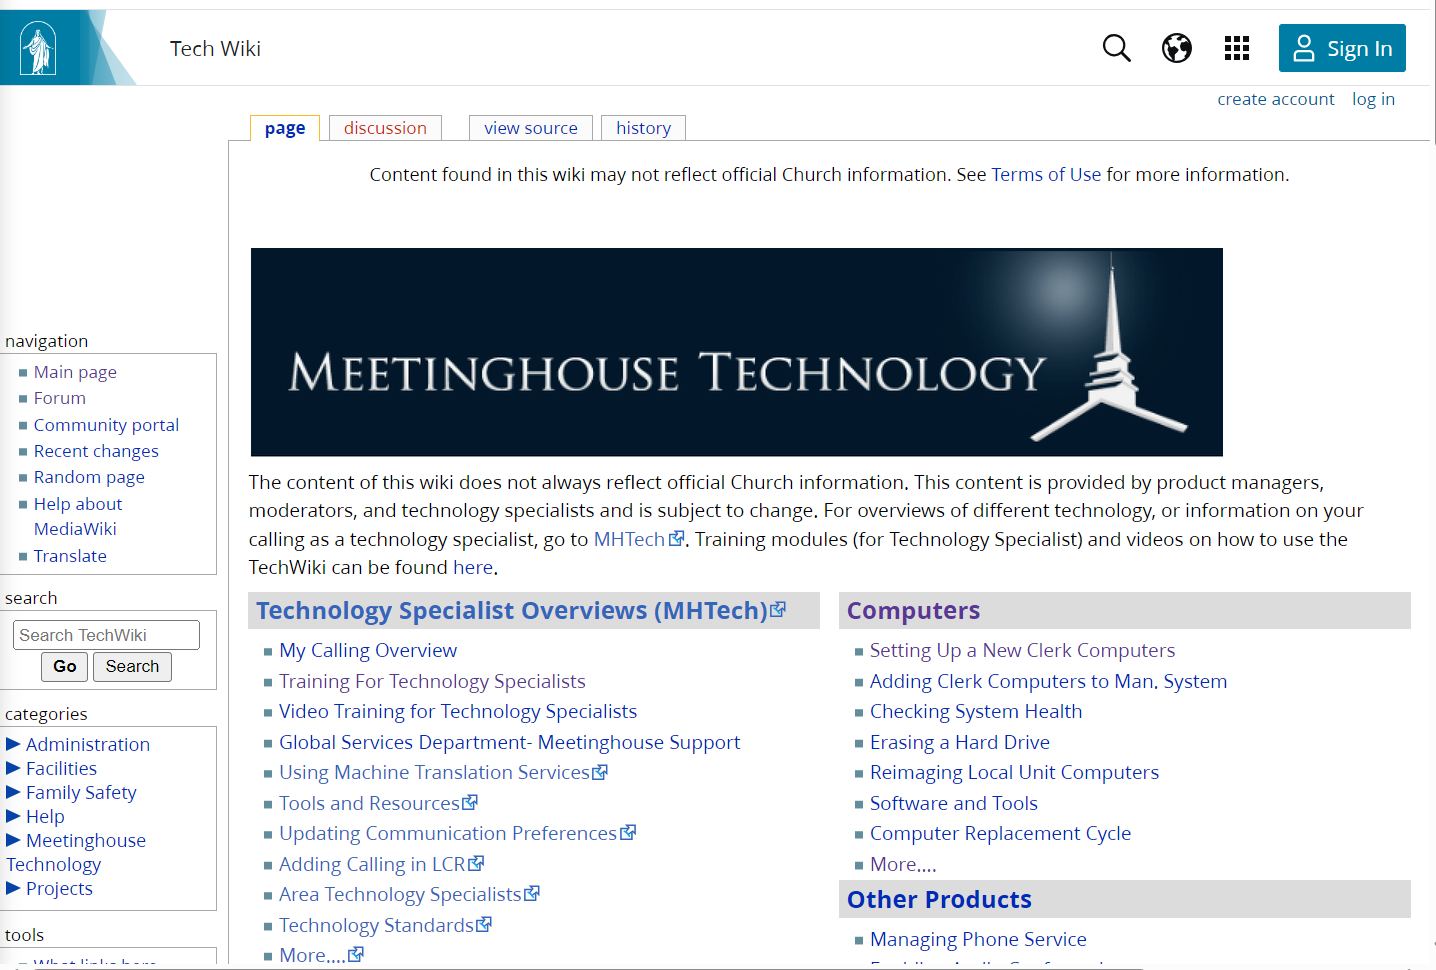The width and height of the screenshot is (1436, 970).
Task: Open Setting Up a New Clerk Computers
Action: pyautogui.click(x=1022, y=650)
